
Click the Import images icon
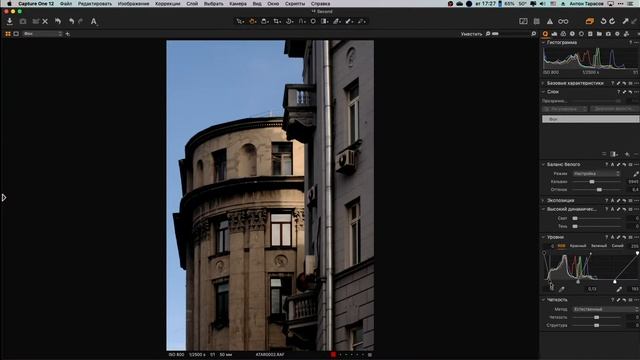[10, 21]
